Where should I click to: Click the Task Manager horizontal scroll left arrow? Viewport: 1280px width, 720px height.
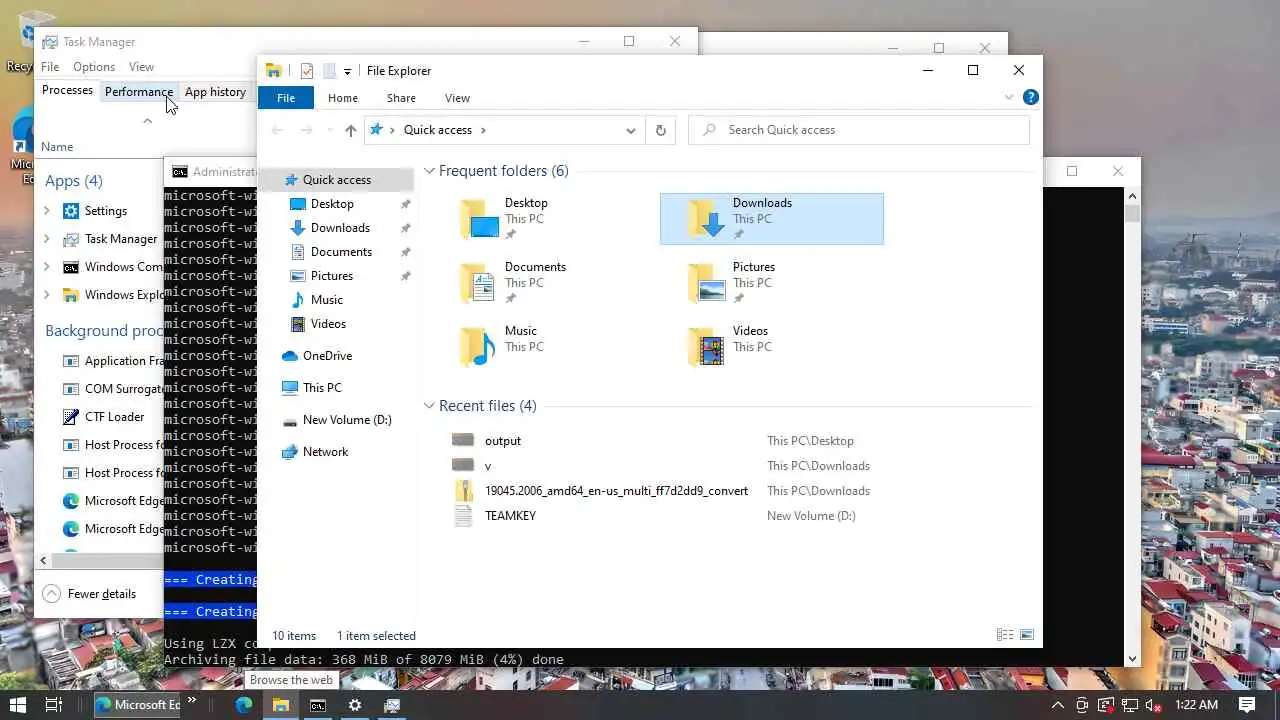(x=43, y=561)
